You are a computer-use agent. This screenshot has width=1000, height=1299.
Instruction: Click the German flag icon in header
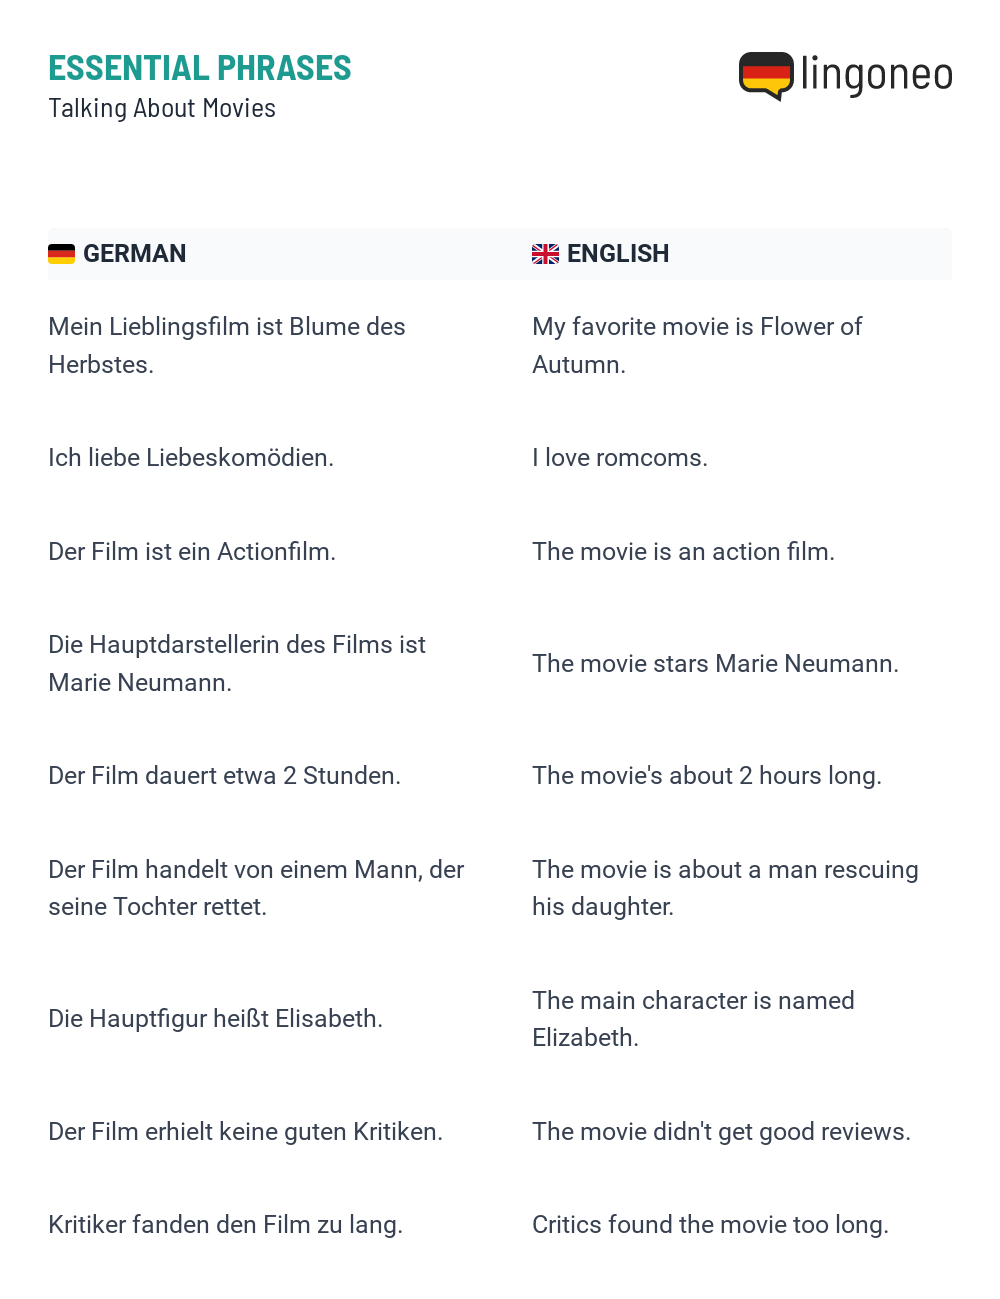pos(61,254)
